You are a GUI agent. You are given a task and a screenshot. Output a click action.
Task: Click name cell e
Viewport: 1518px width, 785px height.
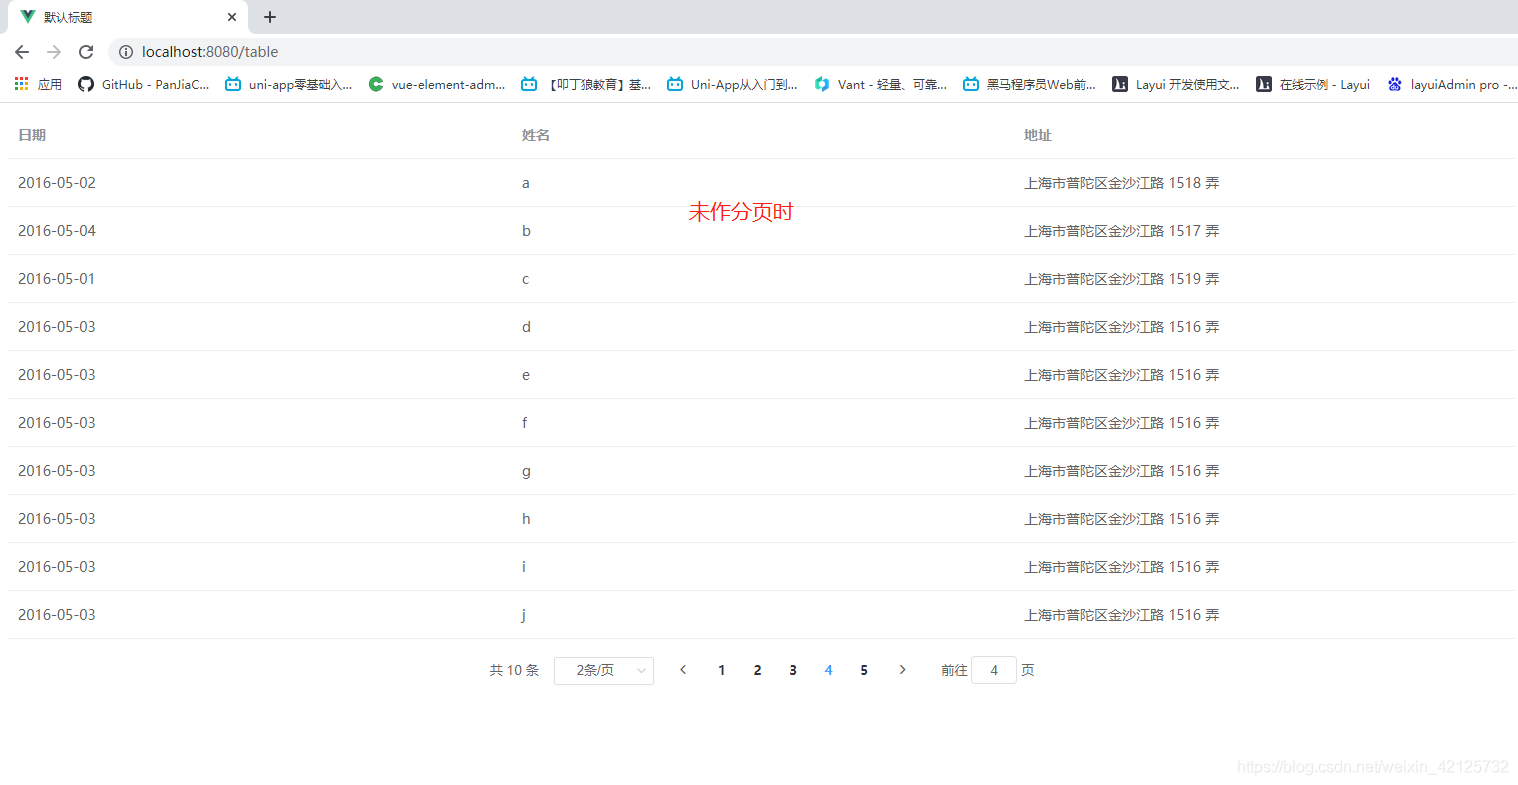tap(526, 375)
